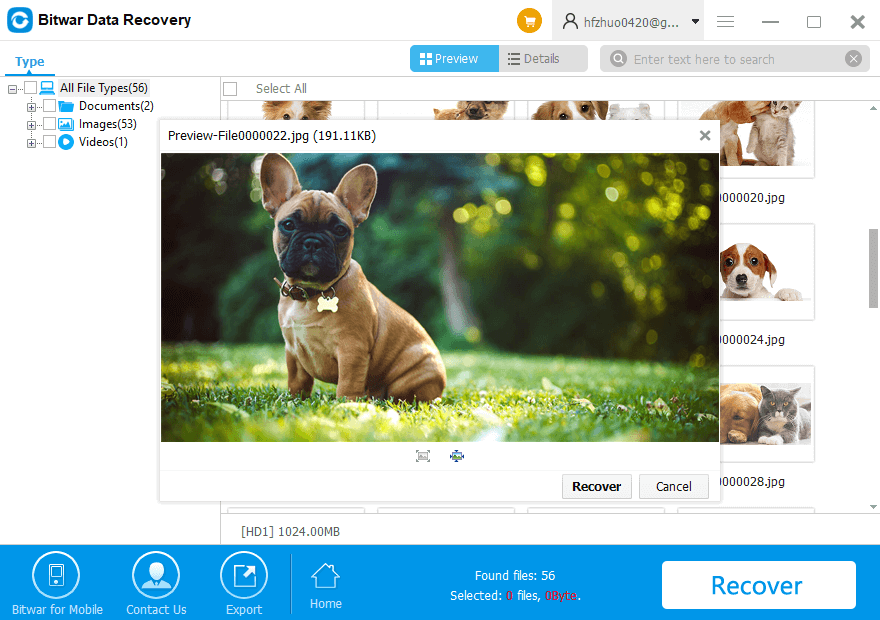Click the Bitwar Data Recovery logo icon
The height and width of the screenshot is (620, 880).
tap(20, 20)
